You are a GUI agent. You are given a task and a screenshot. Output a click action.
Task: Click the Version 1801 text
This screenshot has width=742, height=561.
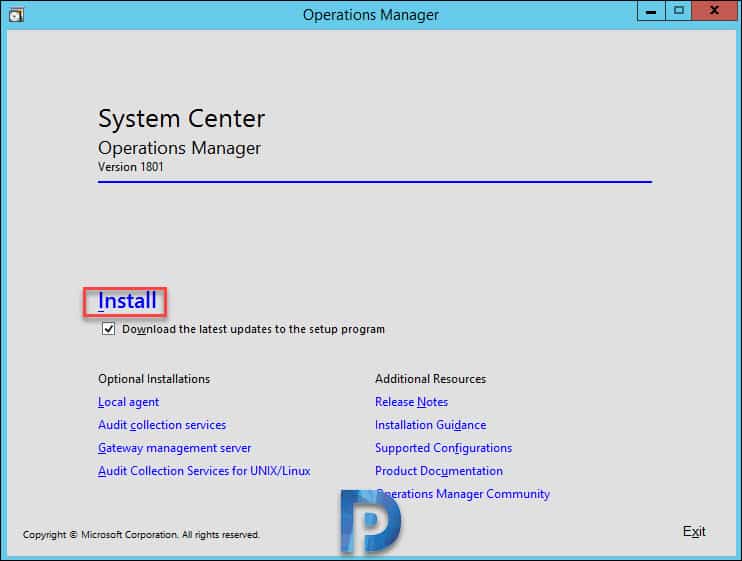(x=131, y=167)
